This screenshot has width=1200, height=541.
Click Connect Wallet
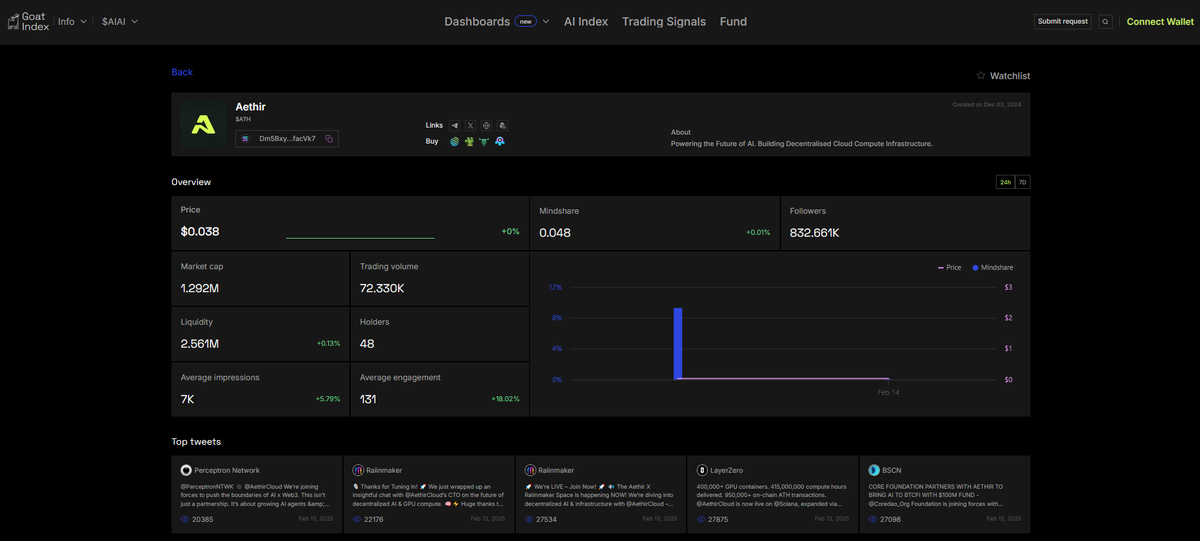(1160, 21)
